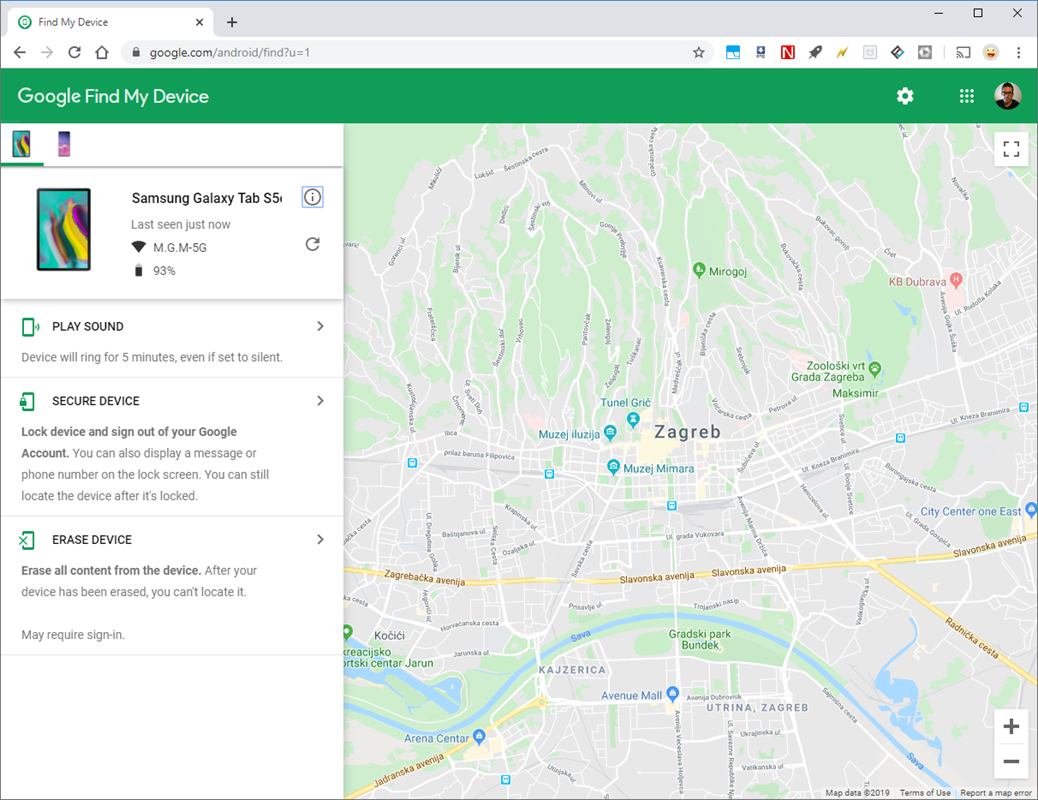Click the Cast extension icon
This screenshot has width=1038, height=800.
[x=963, y=52]
